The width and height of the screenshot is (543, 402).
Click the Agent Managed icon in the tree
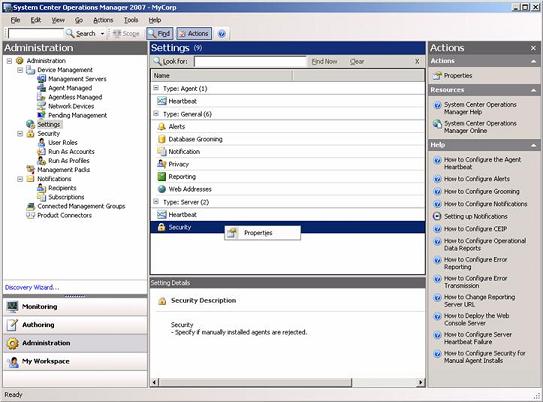tap(42, 88)
